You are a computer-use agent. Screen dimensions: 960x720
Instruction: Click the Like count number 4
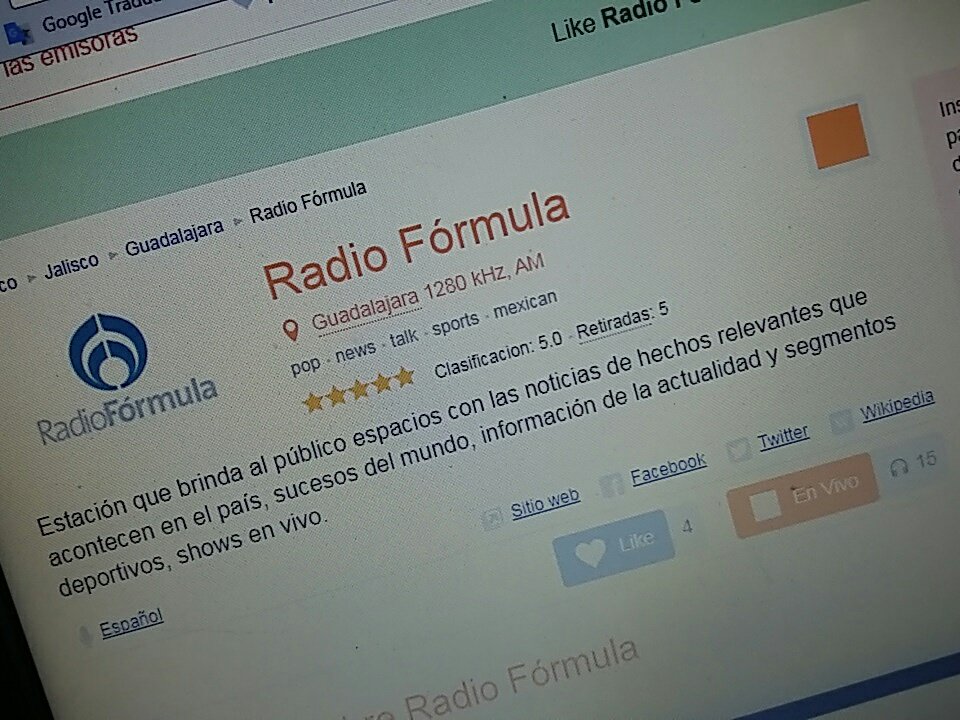point(688,527)
